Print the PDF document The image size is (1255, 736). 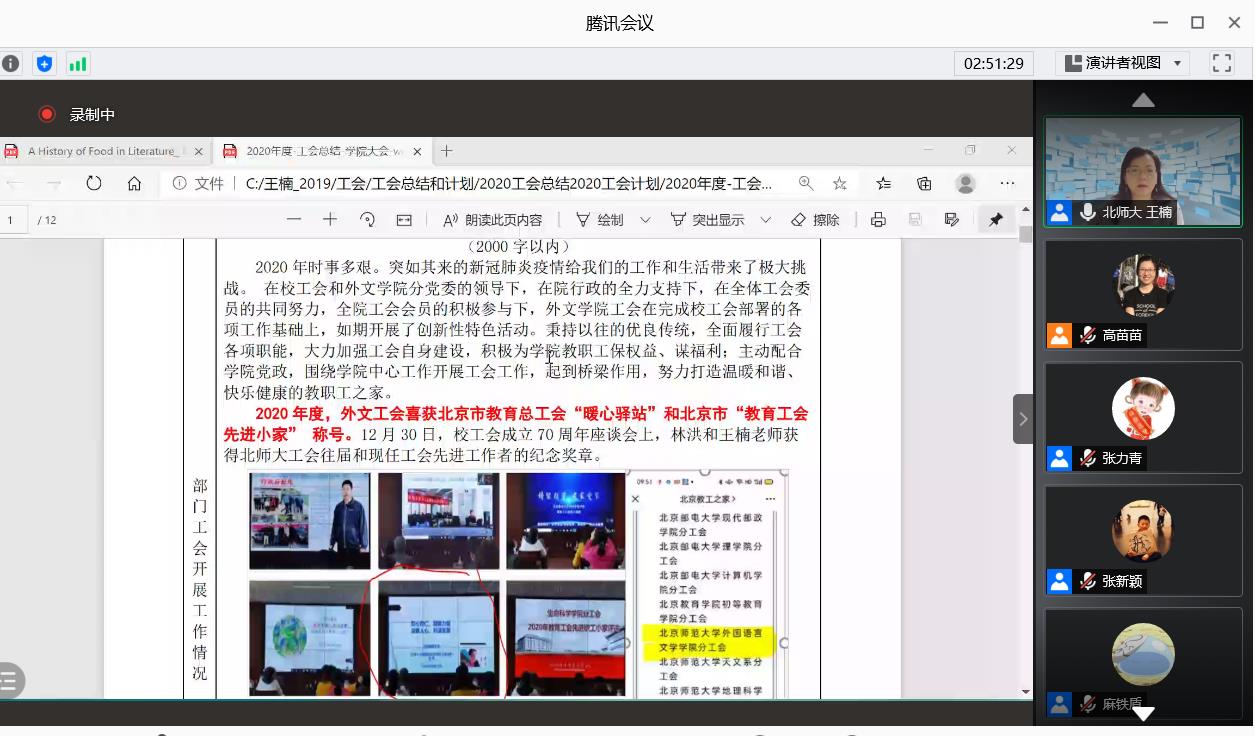coord(878,220)
